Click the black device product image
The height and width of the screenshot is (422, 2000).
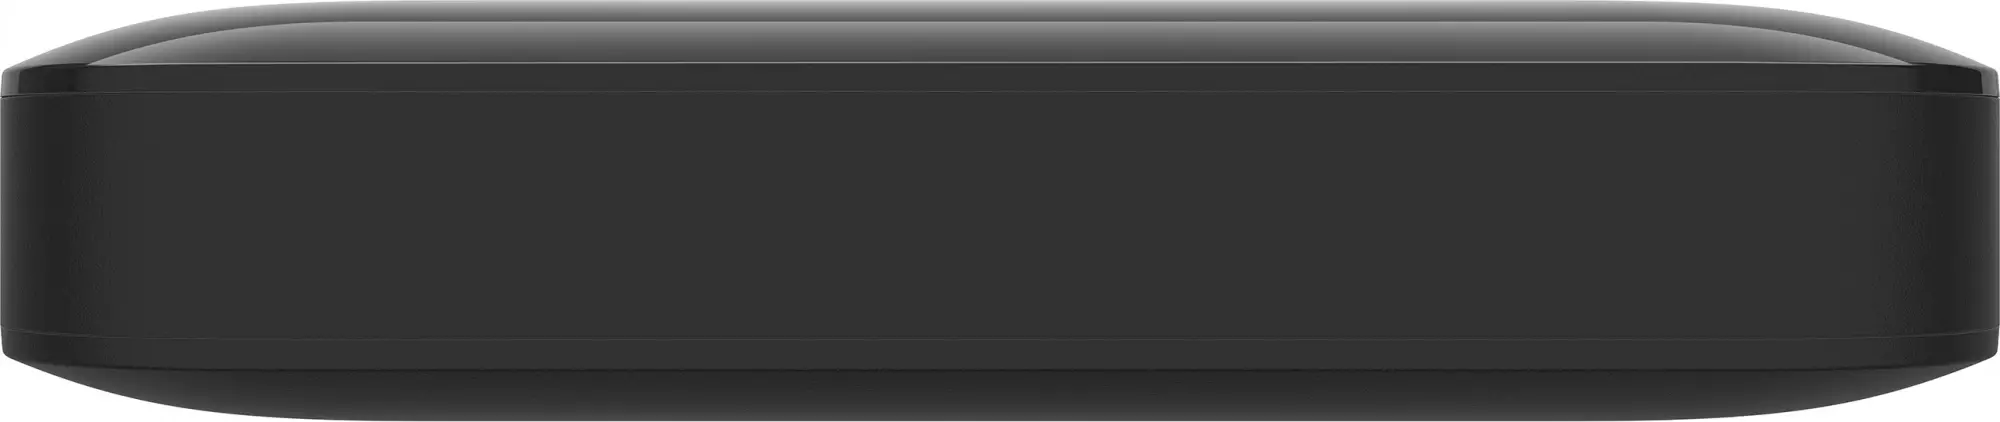[x=1000, y=211]
